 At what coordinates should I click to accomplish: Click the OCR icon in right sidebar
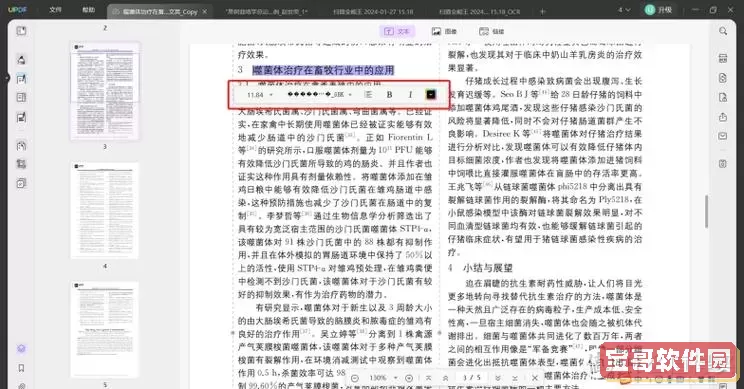tap(723, 58)
